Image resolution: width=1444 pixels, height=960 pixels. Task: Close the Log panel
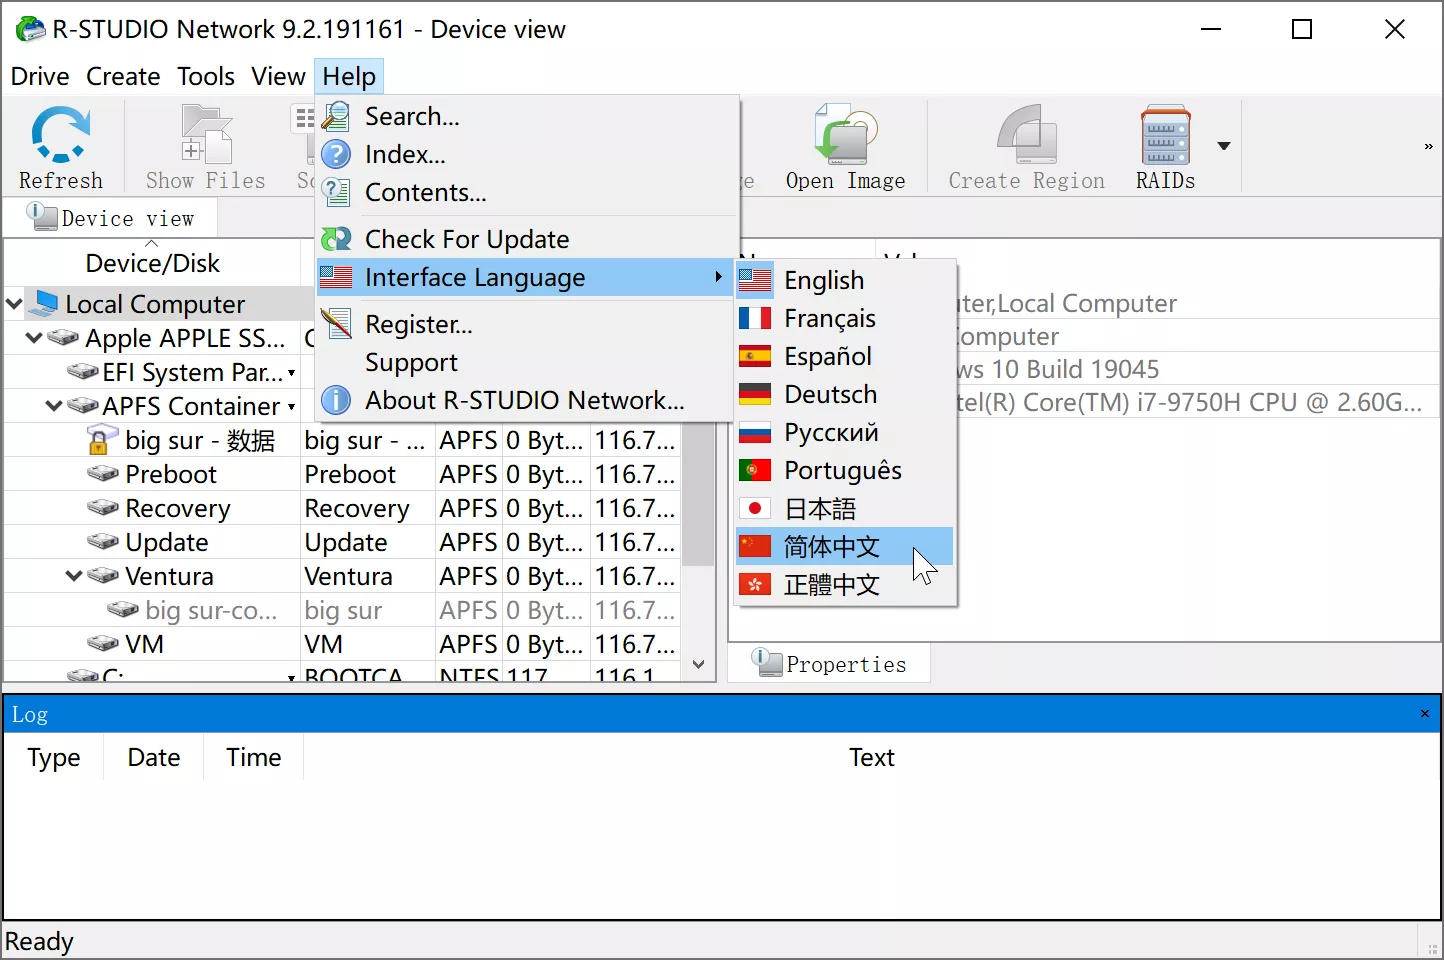(1424, 713)
